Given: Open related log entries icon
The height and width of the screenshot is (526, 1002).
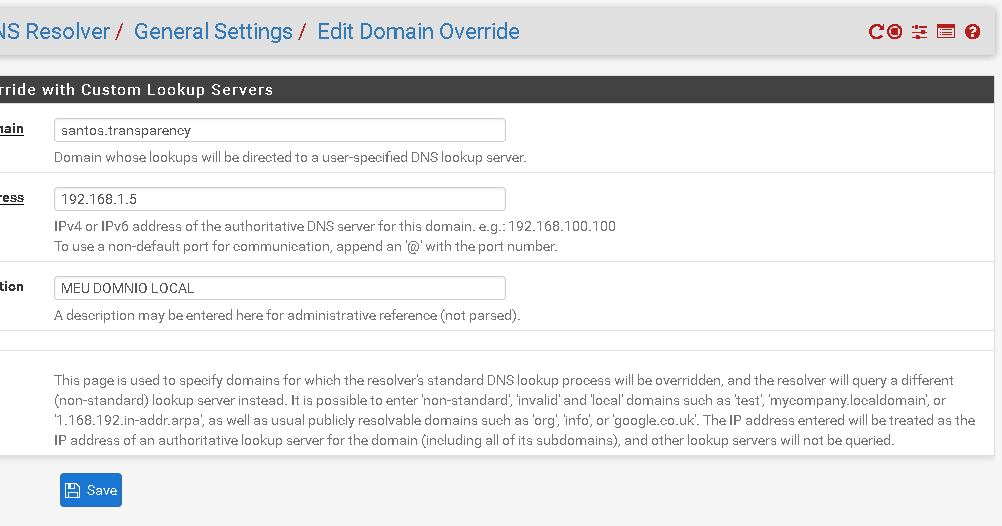Looking at the screenshot, I should pos(946,31).
